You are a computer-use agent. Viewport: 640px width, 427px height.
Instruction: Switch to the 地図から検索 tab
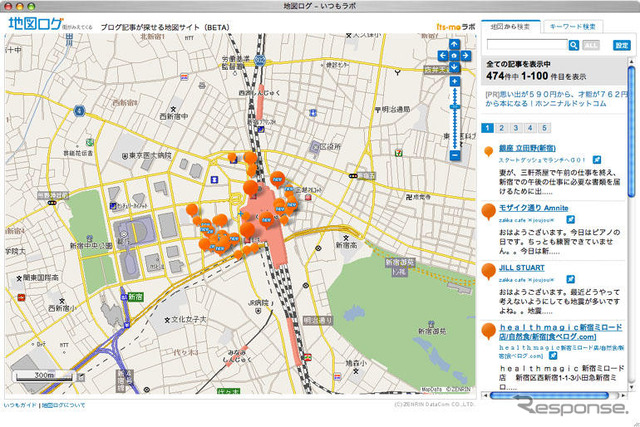coord(510,27)
